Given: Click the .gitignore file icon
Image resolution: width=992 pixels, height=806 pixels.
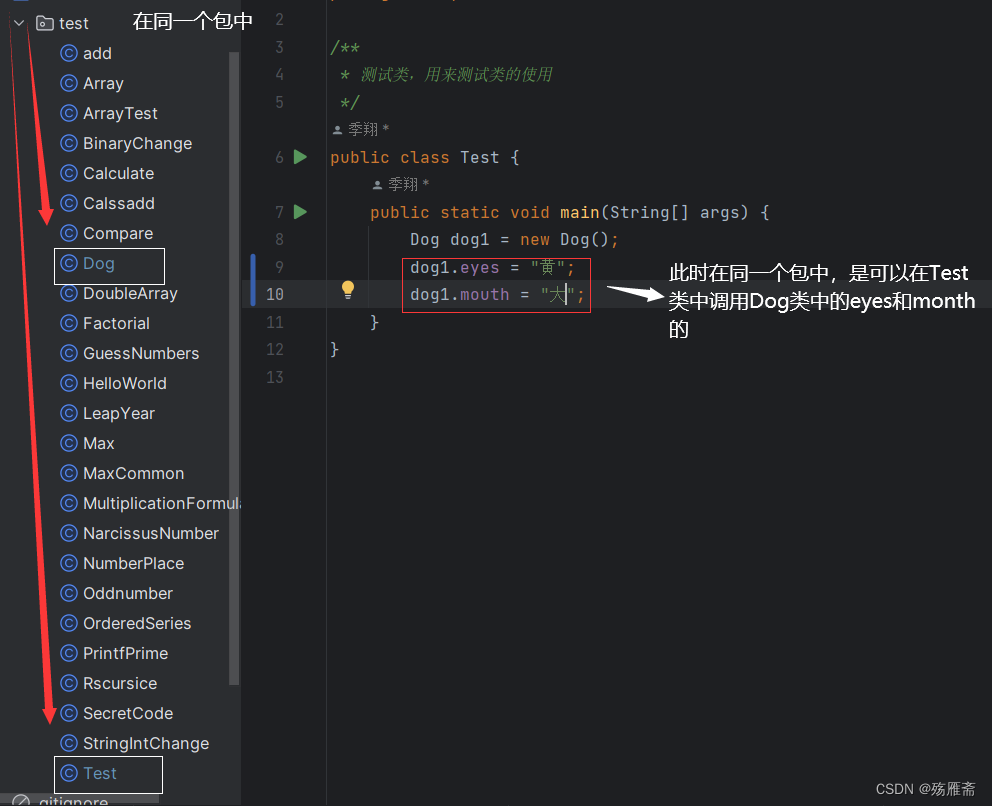Looking at the screenshot, I should pos(22,800).
